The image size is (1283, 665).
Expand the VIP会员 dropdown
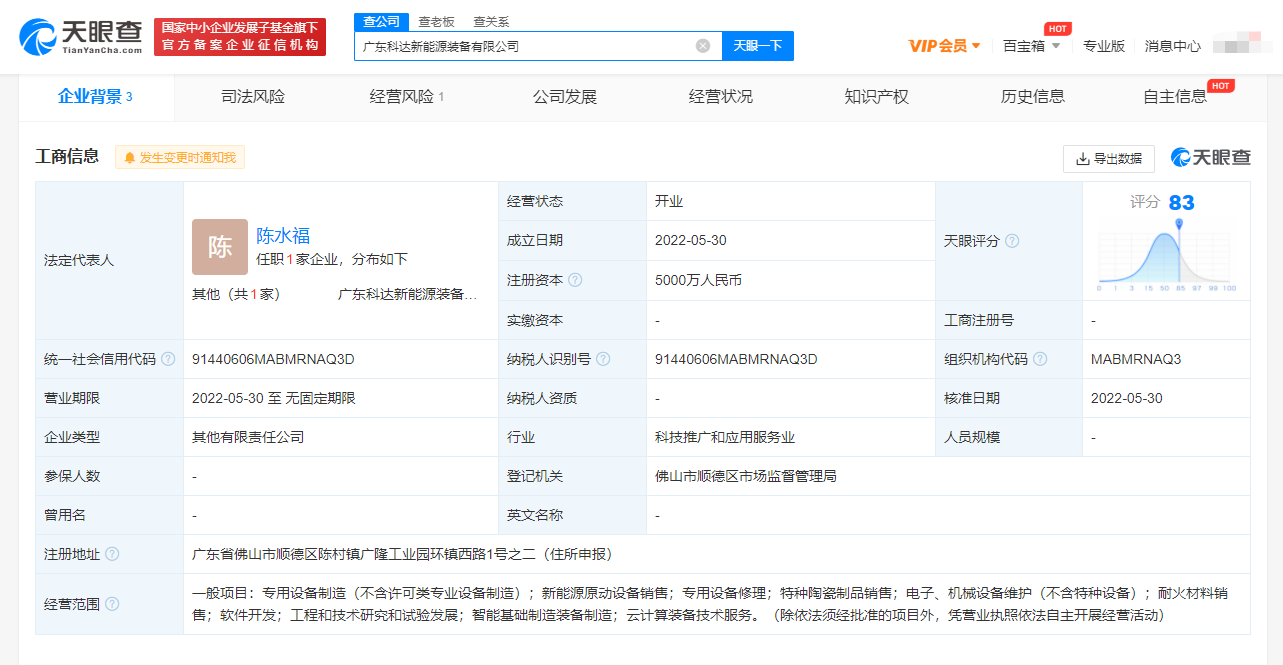(944, 45)
